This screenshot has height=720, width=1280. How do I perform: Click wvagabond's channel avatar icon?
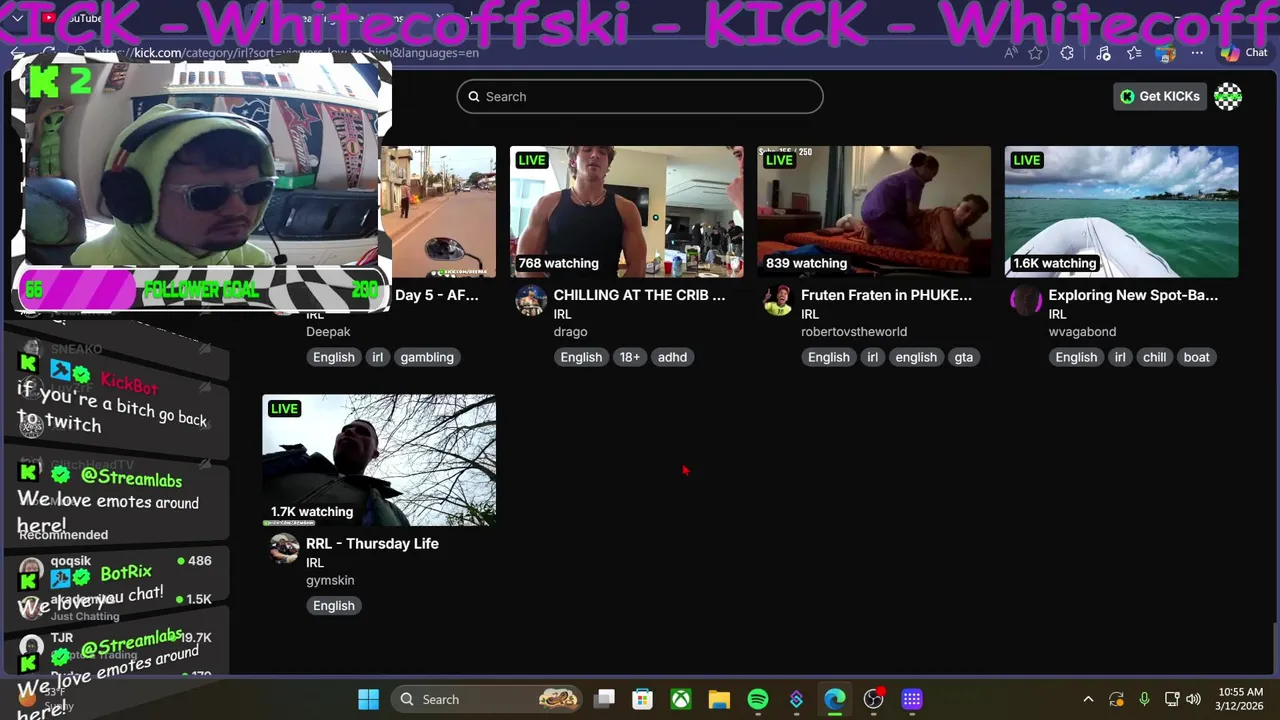(1026, 300)
